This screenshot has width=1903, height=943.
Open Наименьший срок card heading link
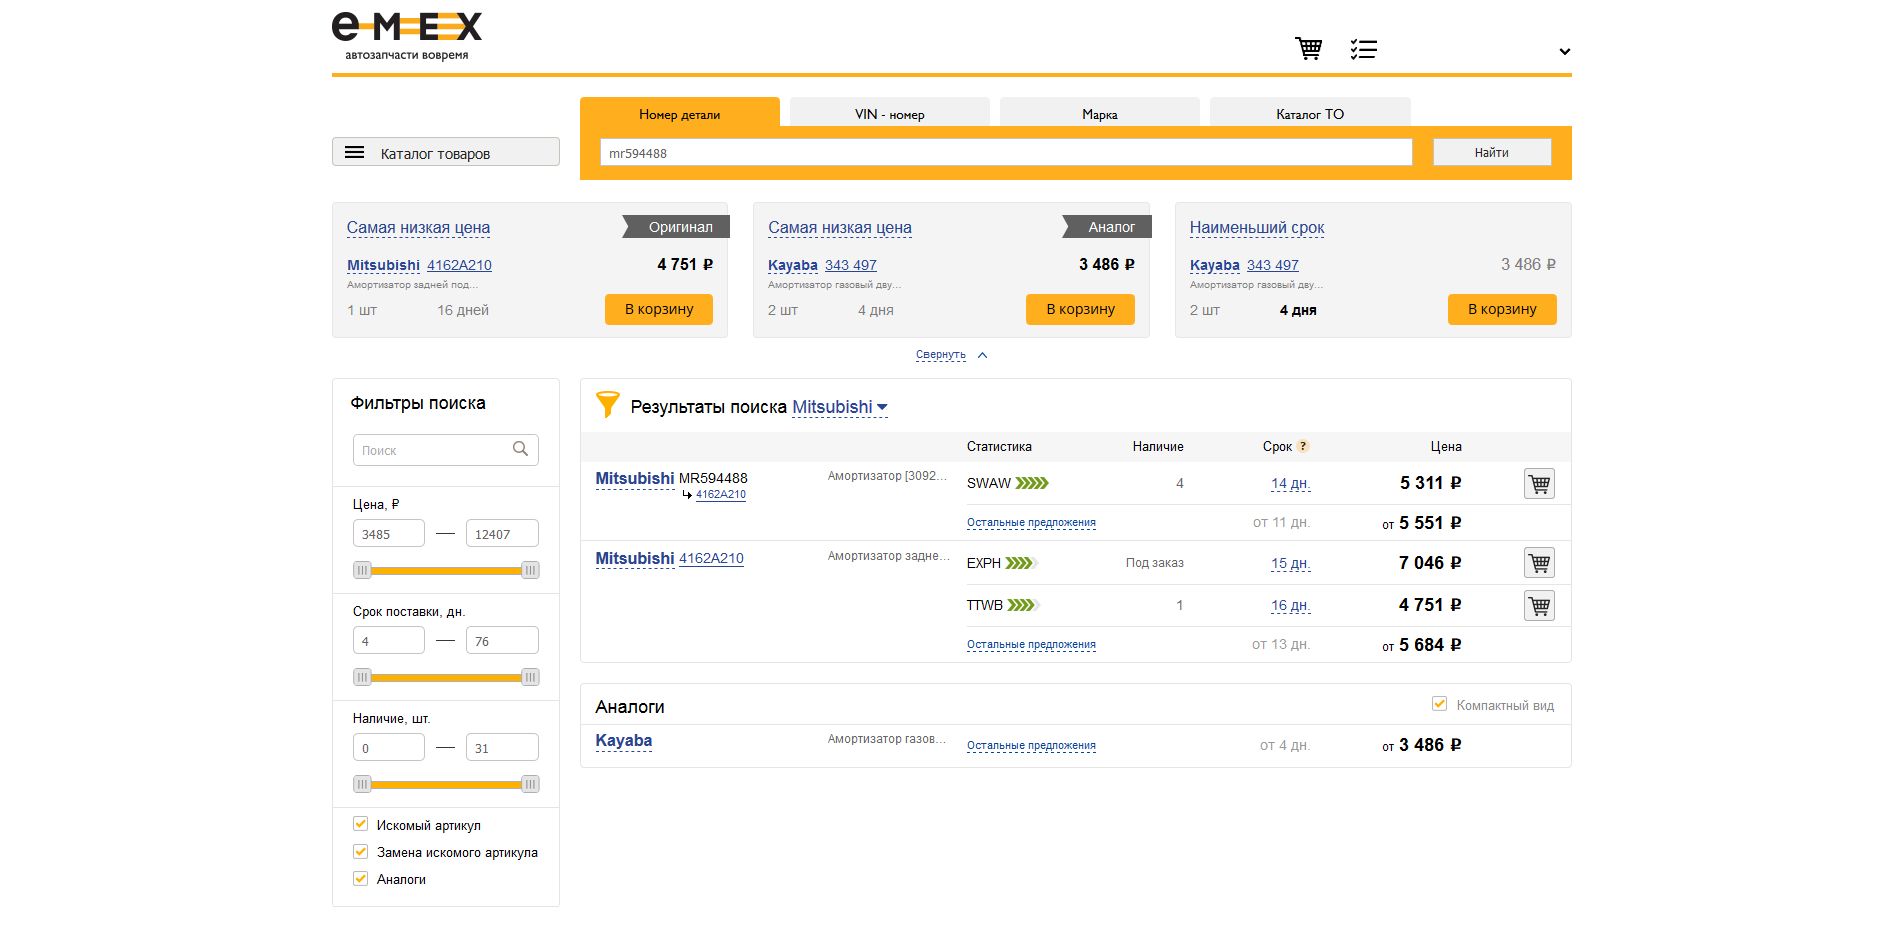click(x=1257, y=228)
